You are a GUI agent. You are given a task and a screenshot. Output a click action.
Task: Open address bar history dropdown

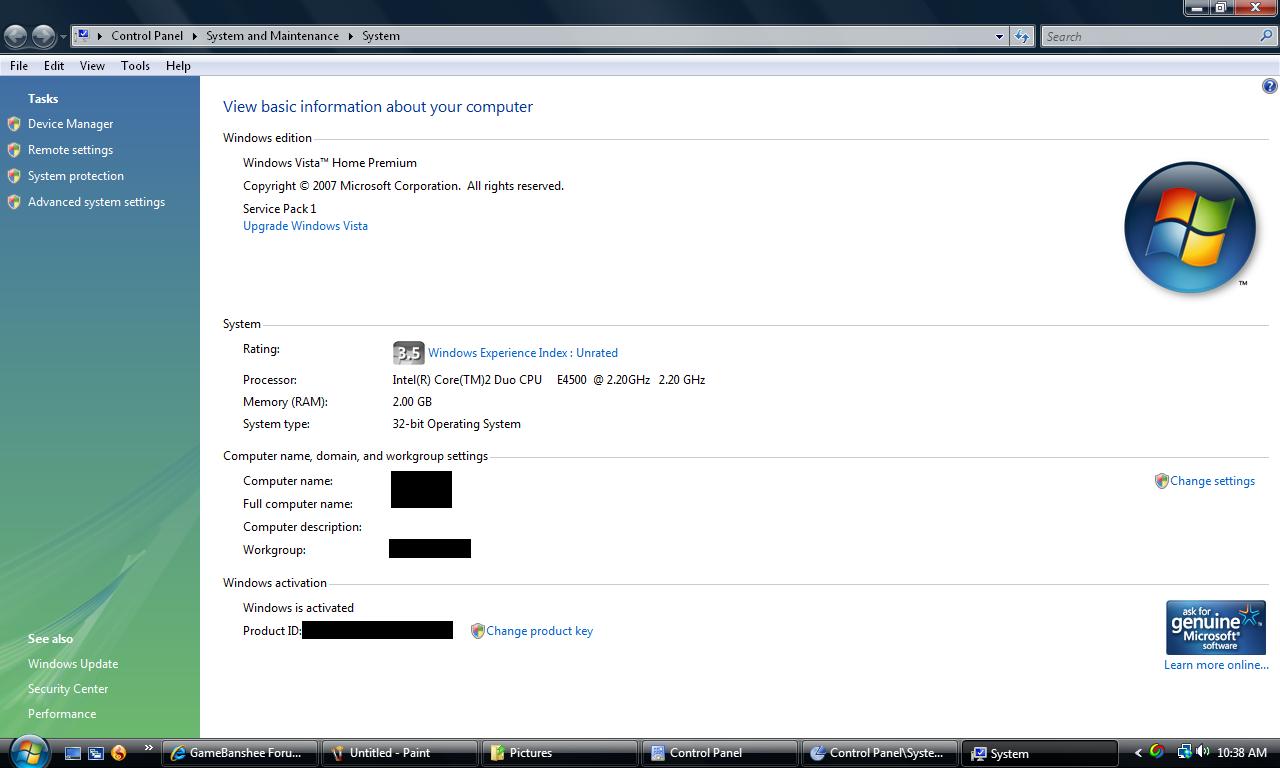pyautogui.click(x=999, y=37)
